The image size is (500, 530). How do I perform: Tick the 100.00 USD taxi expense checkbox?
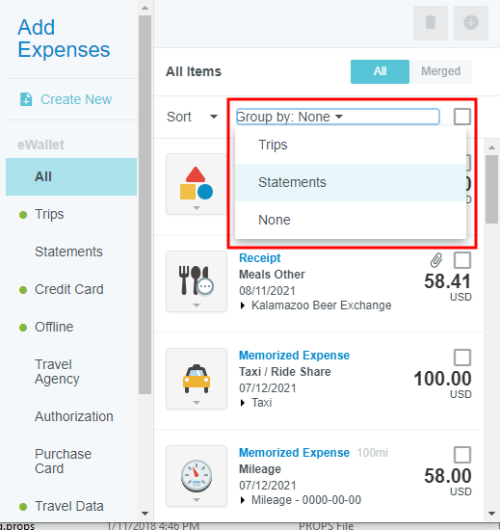point(462,358)
